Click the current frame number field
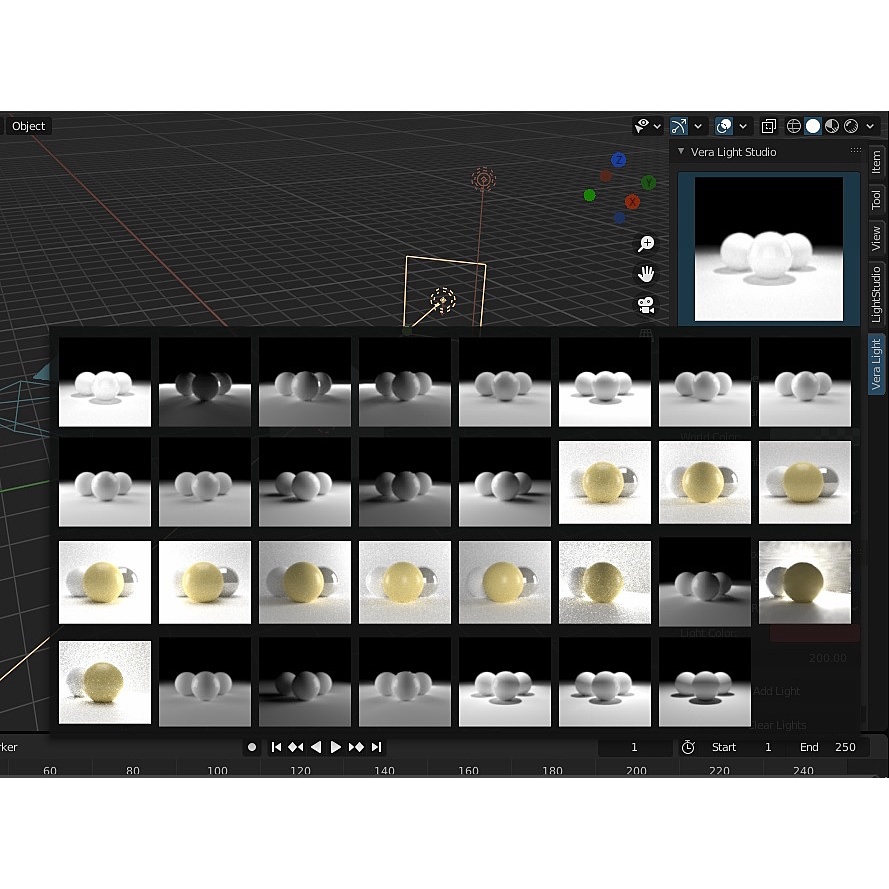The width and height of the screenshot is (889, 889). (634, 747)
